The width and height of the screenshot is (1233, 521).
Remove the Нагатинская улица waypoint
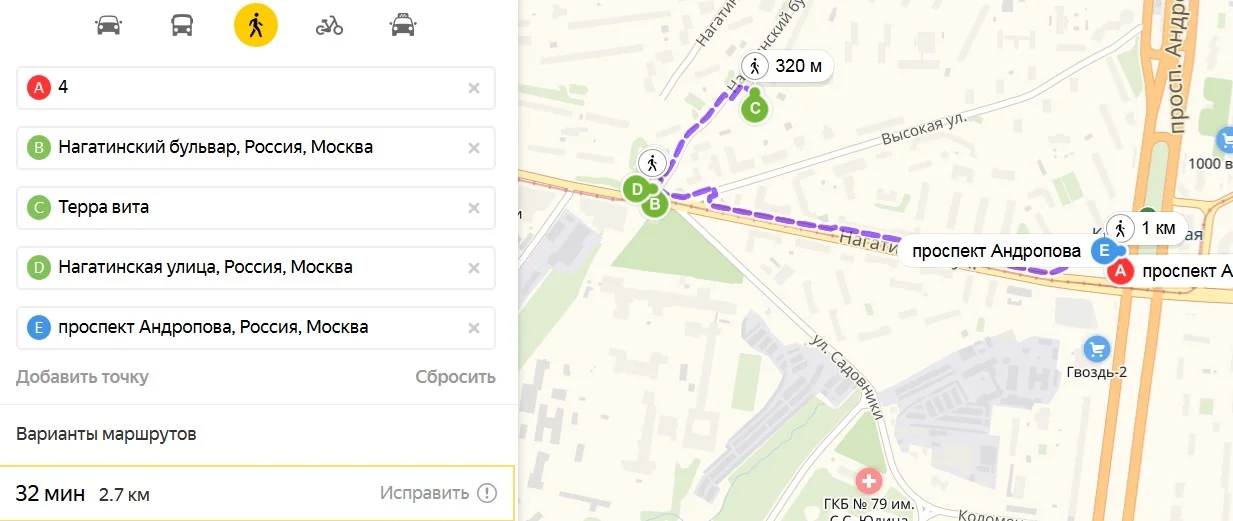point(474,268)
